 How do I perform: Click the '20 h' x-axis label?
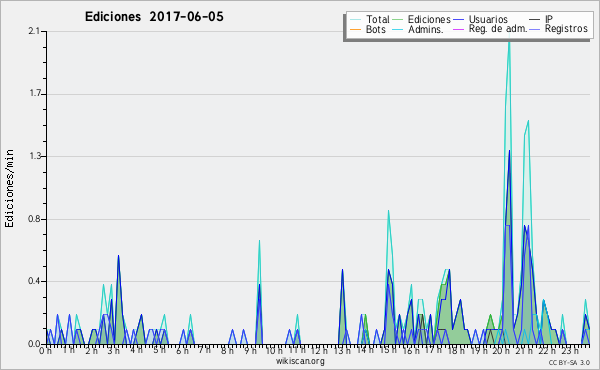(501, 351)
